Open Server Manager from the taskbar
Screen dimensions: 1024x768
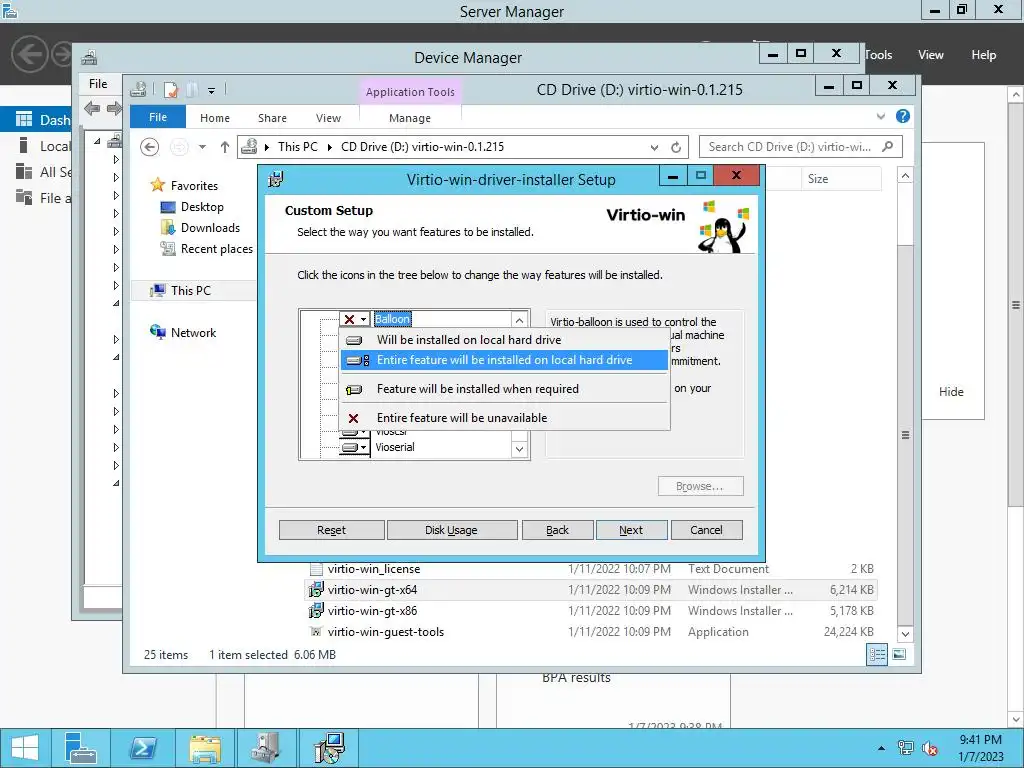pos(81,748)
